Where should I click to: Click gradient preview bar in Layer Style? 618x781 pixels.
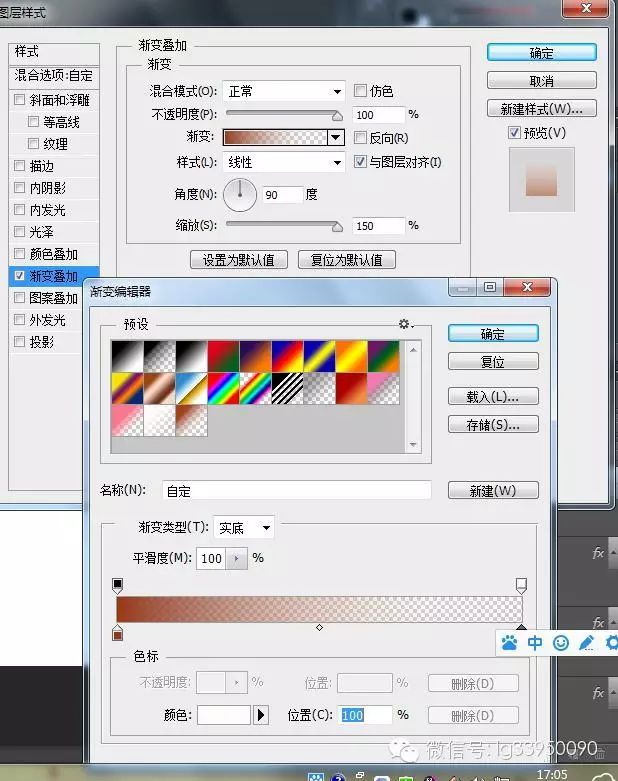275,137
